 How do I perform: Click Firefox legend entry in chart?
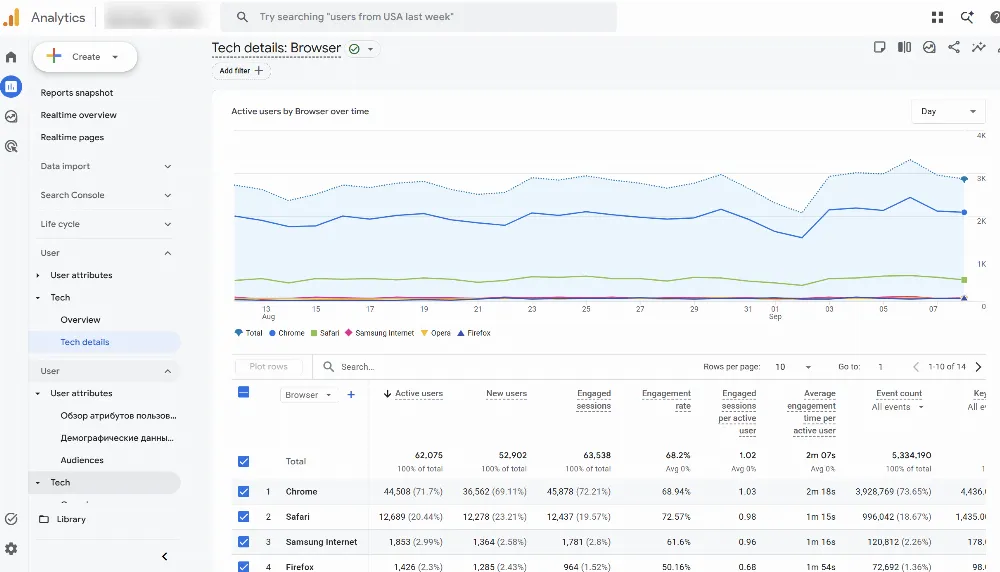(x=474, y=333)
